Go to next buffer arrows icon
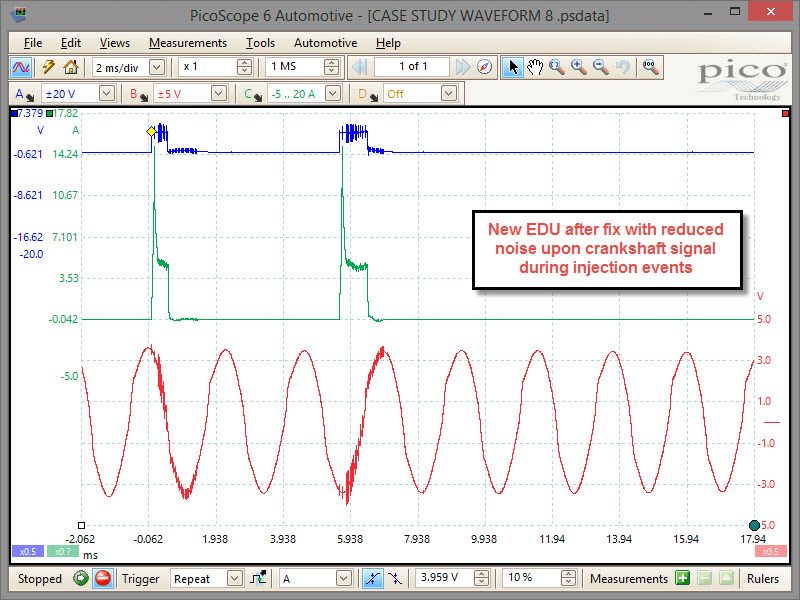Image resolution: width=800 pixels, height=600 pixels. click(x=463, y=67)
